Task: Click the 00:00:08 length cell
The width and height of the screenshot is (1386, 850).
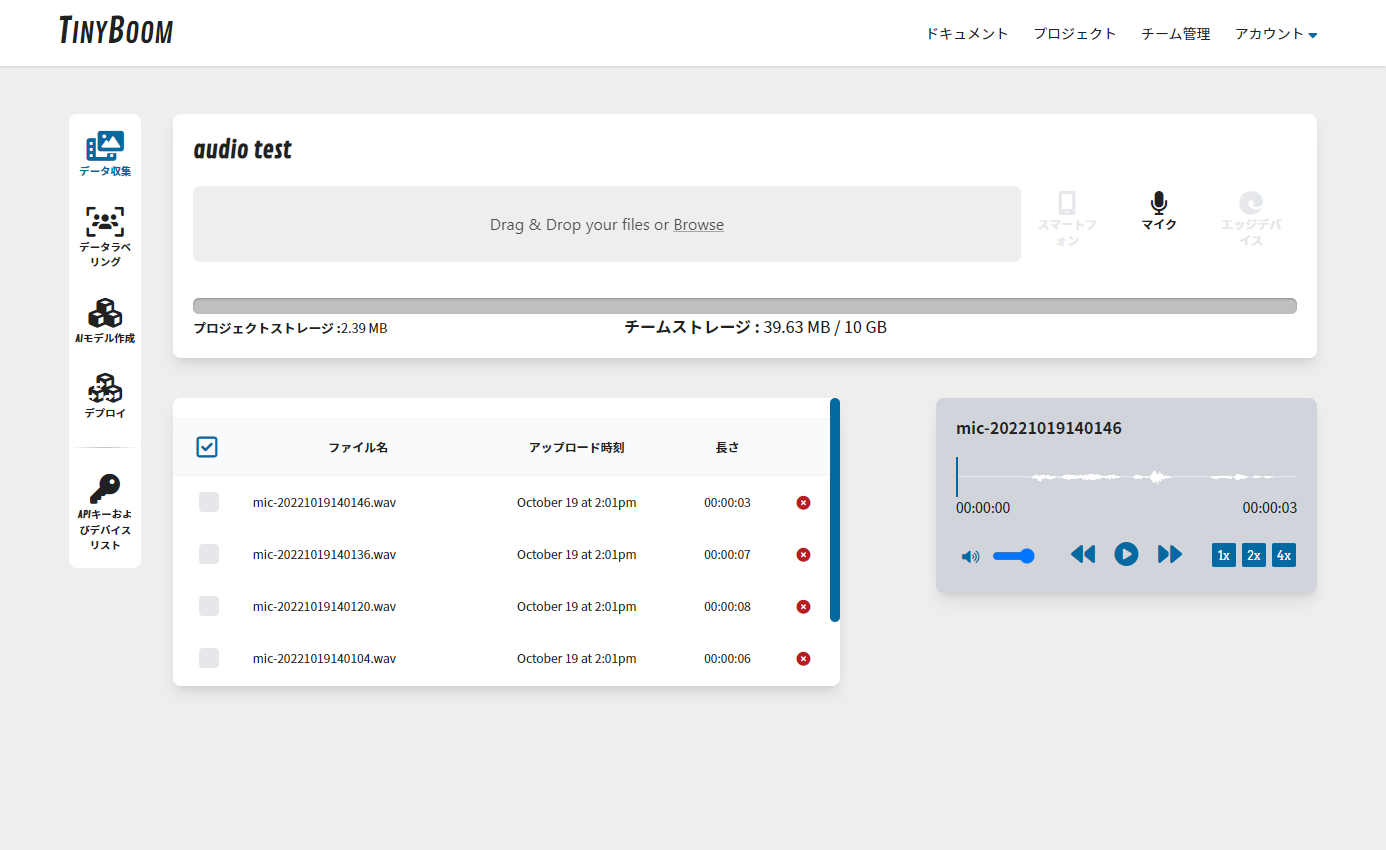Action: coord(727,606)
